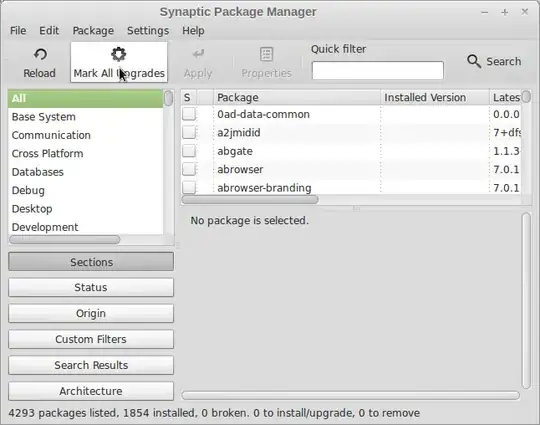This screenshot has height=425, width=540.
Task: Click the description pane vertical scrollbar
Action: pos(526,301)
